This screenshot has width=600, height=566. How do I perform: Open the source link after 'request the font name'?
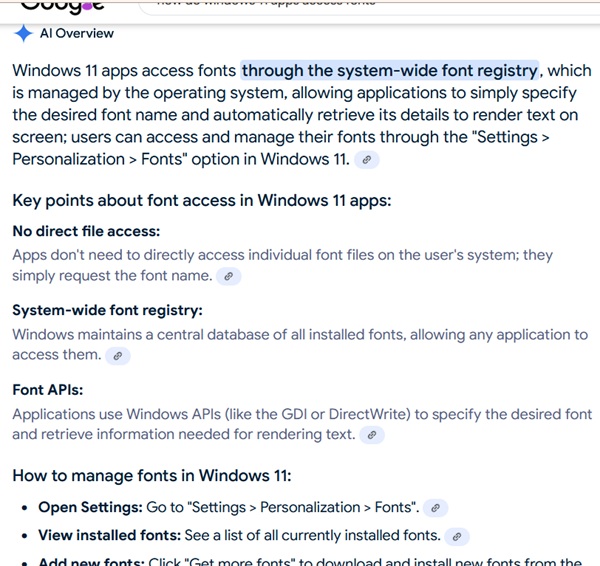pos(229,276)
